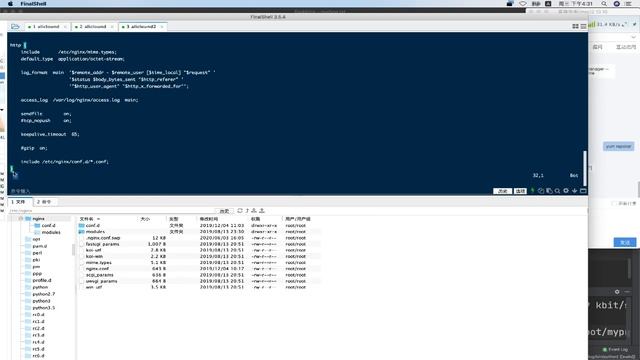This screenshot has height=360, width=640.
Task: Click yum reinstall chip in right window
Action: [x=618, y=146]
